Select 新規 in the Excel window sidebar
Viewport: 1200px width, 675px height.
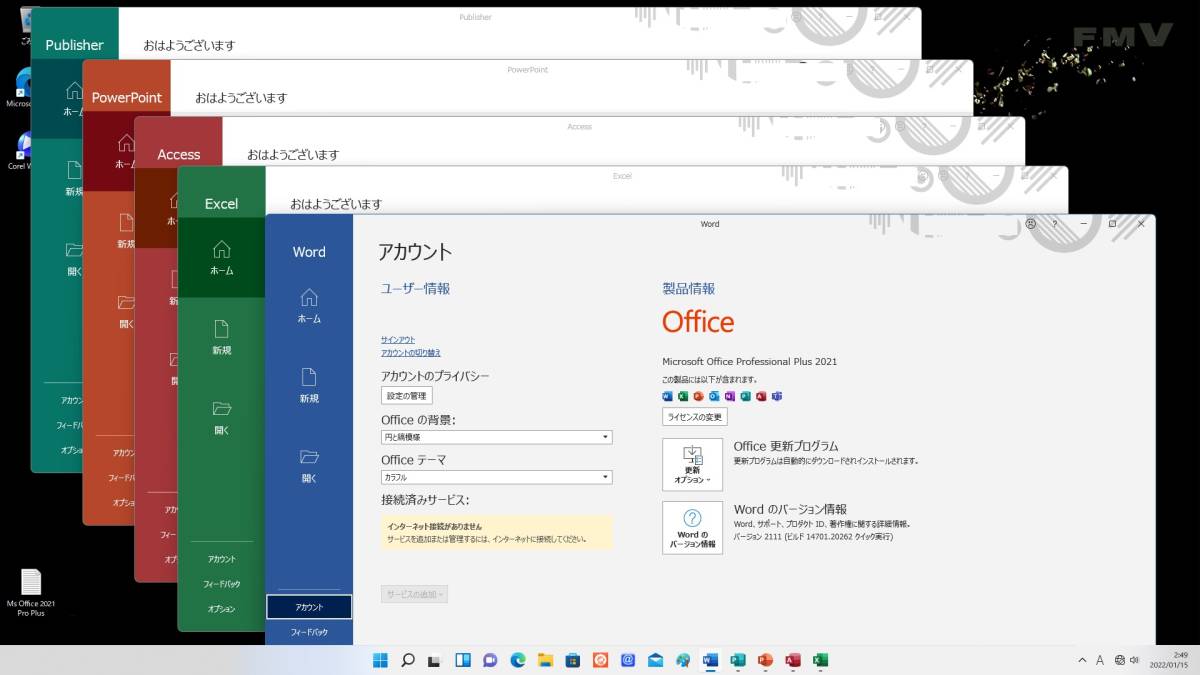(222, 337)
